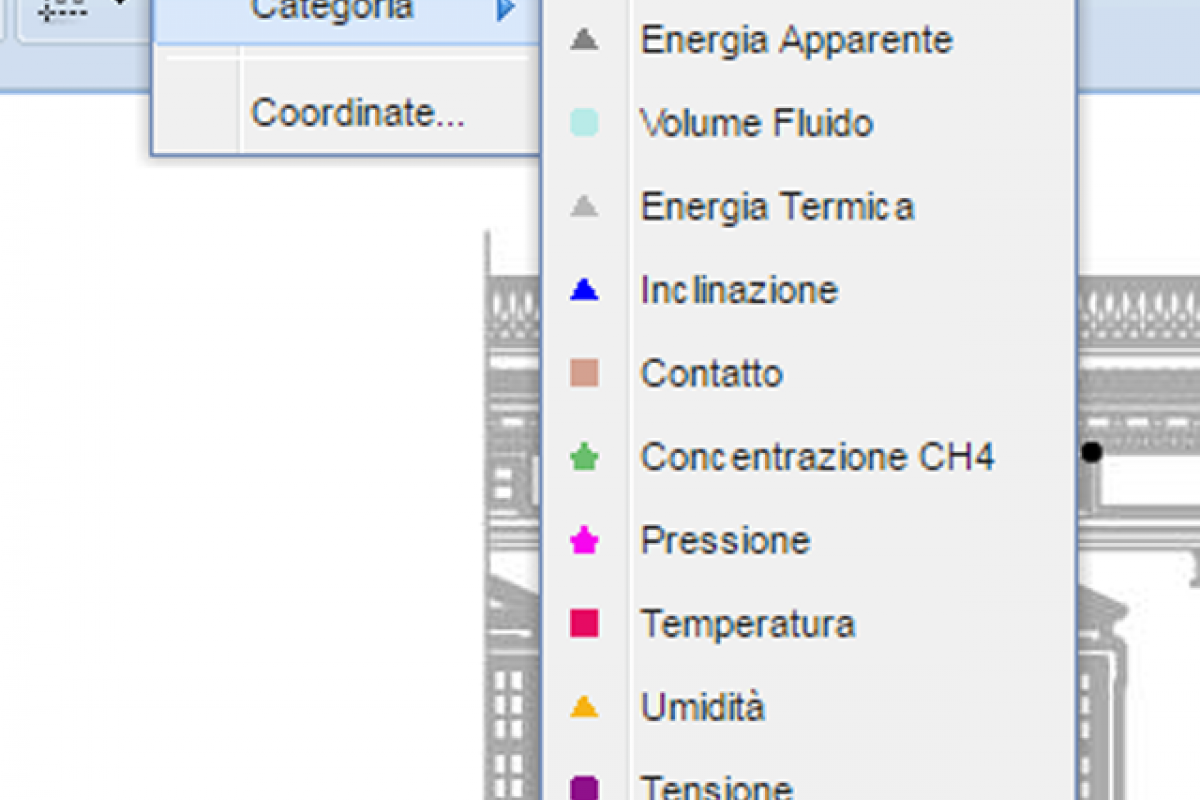Click the gray triangle Energia Apparente icon

click(584, 41)
